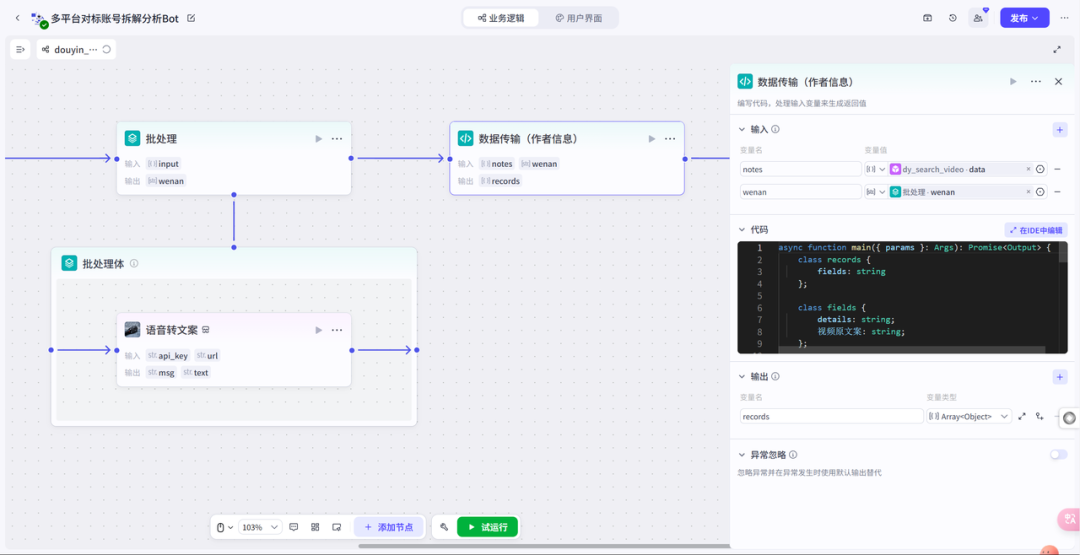Screen dimensions: 1080x555
Task: Click the edit pencil icon beside Bot title
Action: tap(191, 18)
